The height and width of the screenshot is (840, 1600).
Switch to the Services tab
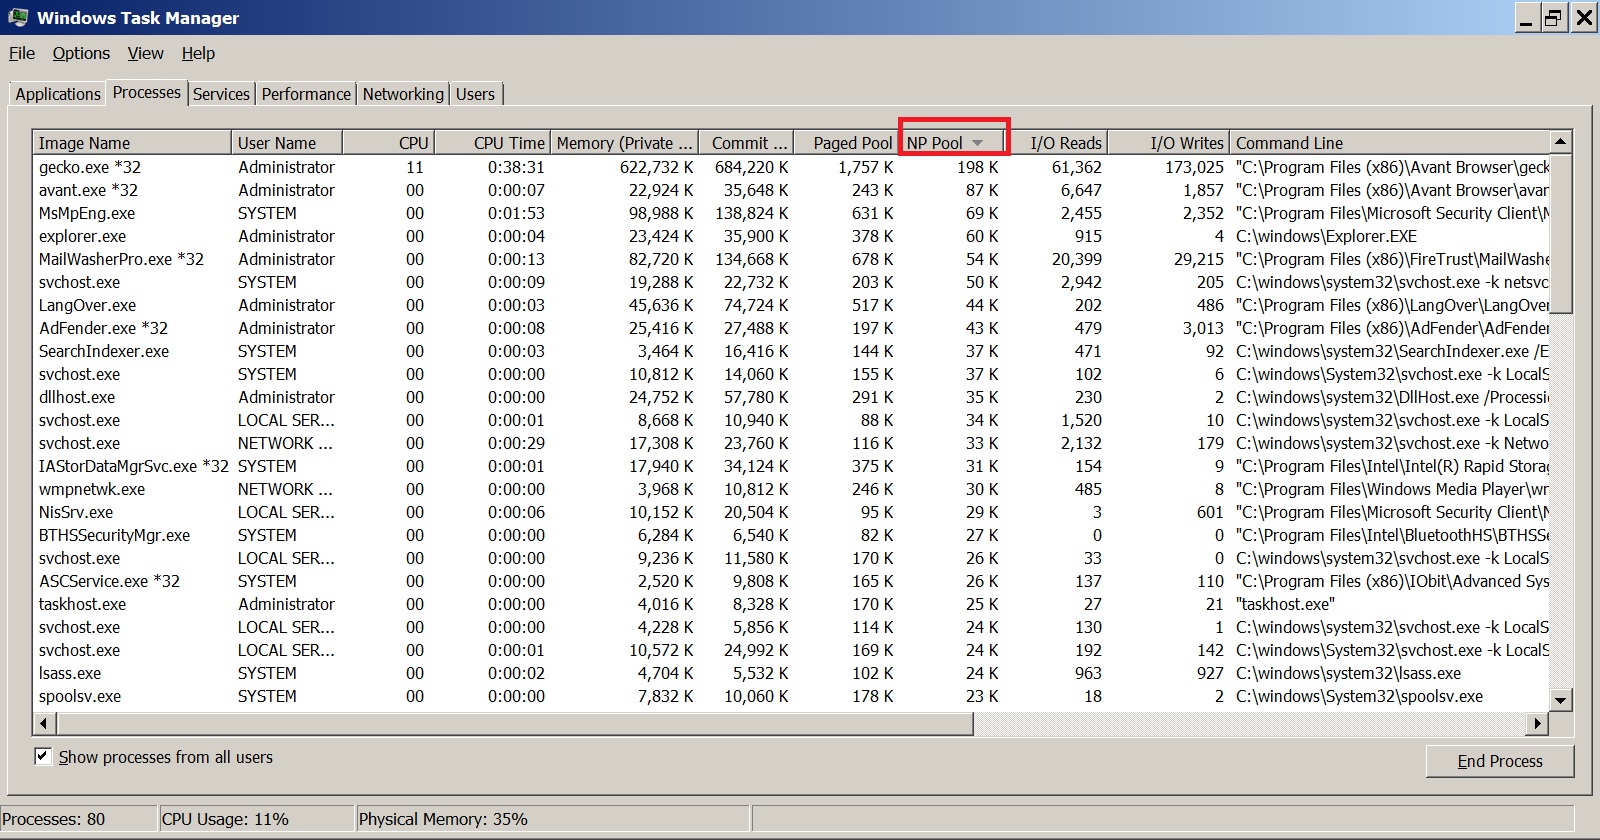click(221, 94)
